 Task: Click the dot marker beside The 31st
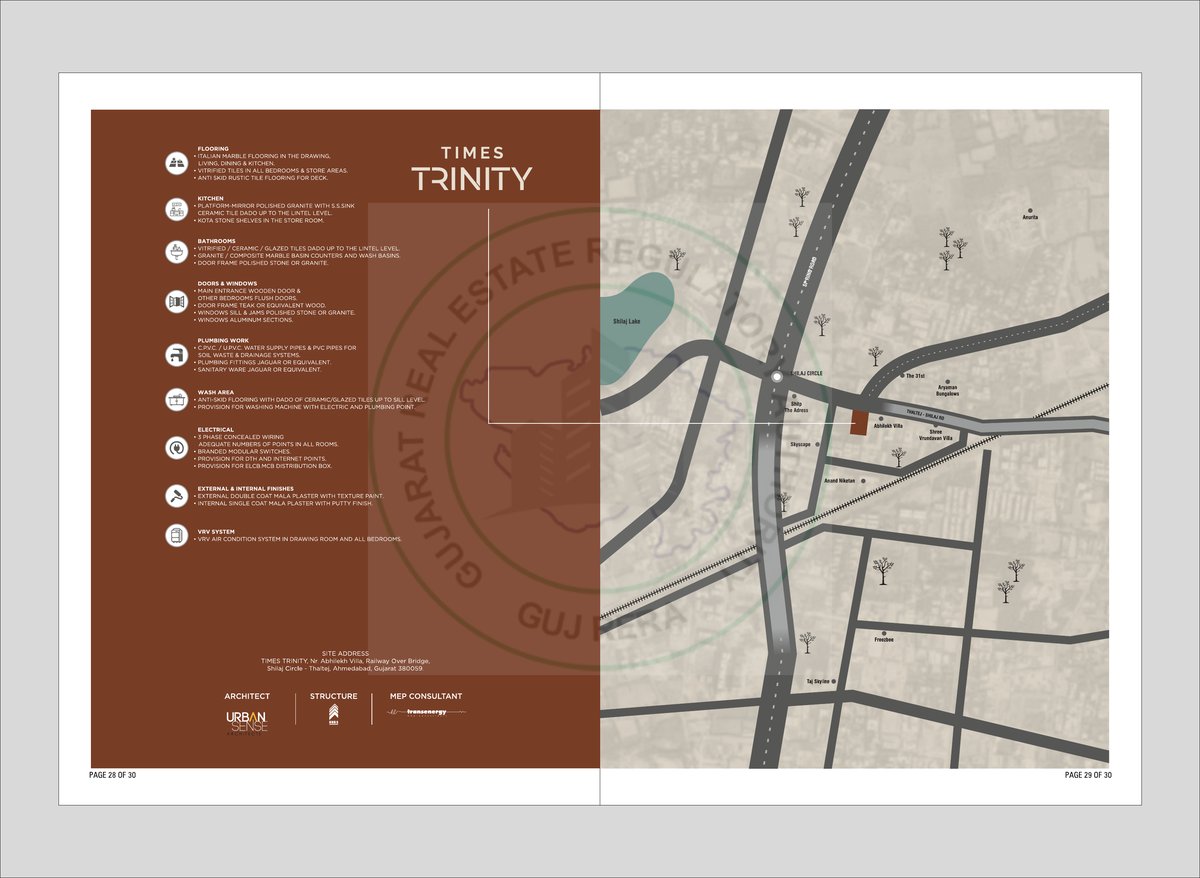[900, 375]
